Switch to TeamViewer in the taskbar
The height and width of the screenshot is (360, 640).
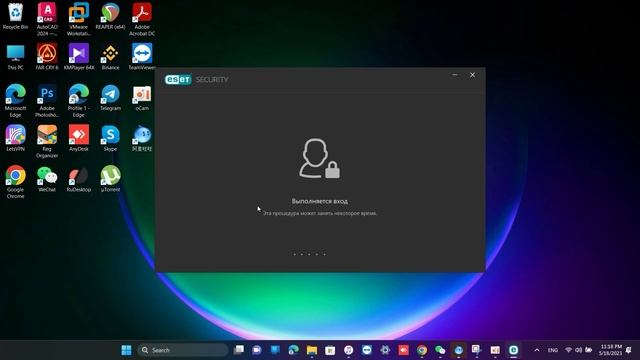point(367,350)
